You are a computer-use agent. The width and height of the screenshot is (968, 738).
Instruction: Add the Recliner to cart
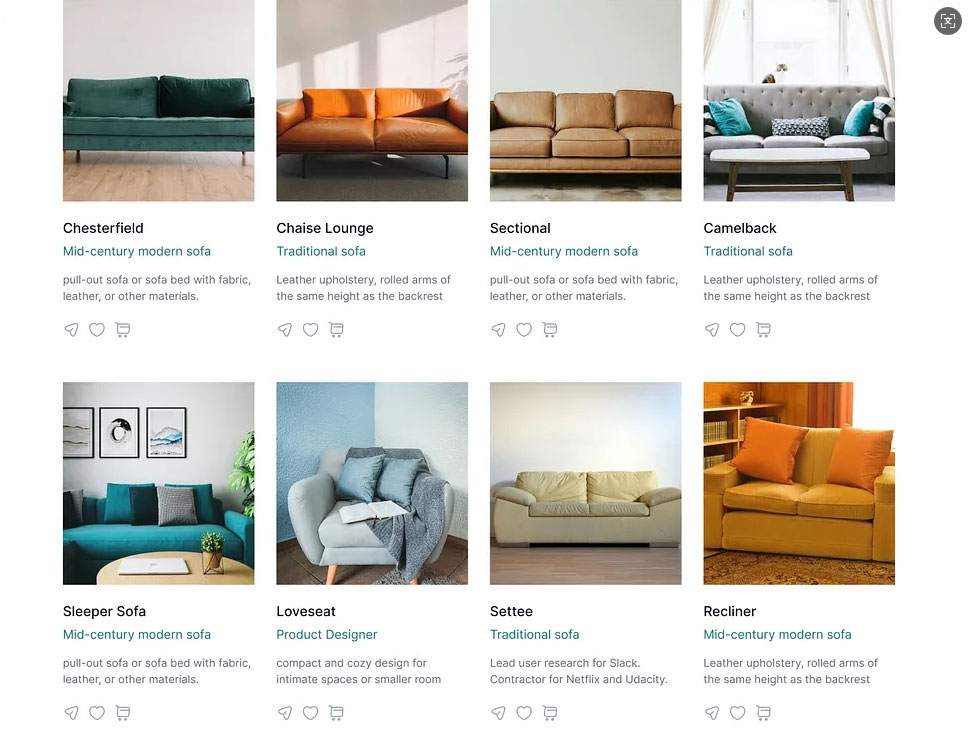763,713
